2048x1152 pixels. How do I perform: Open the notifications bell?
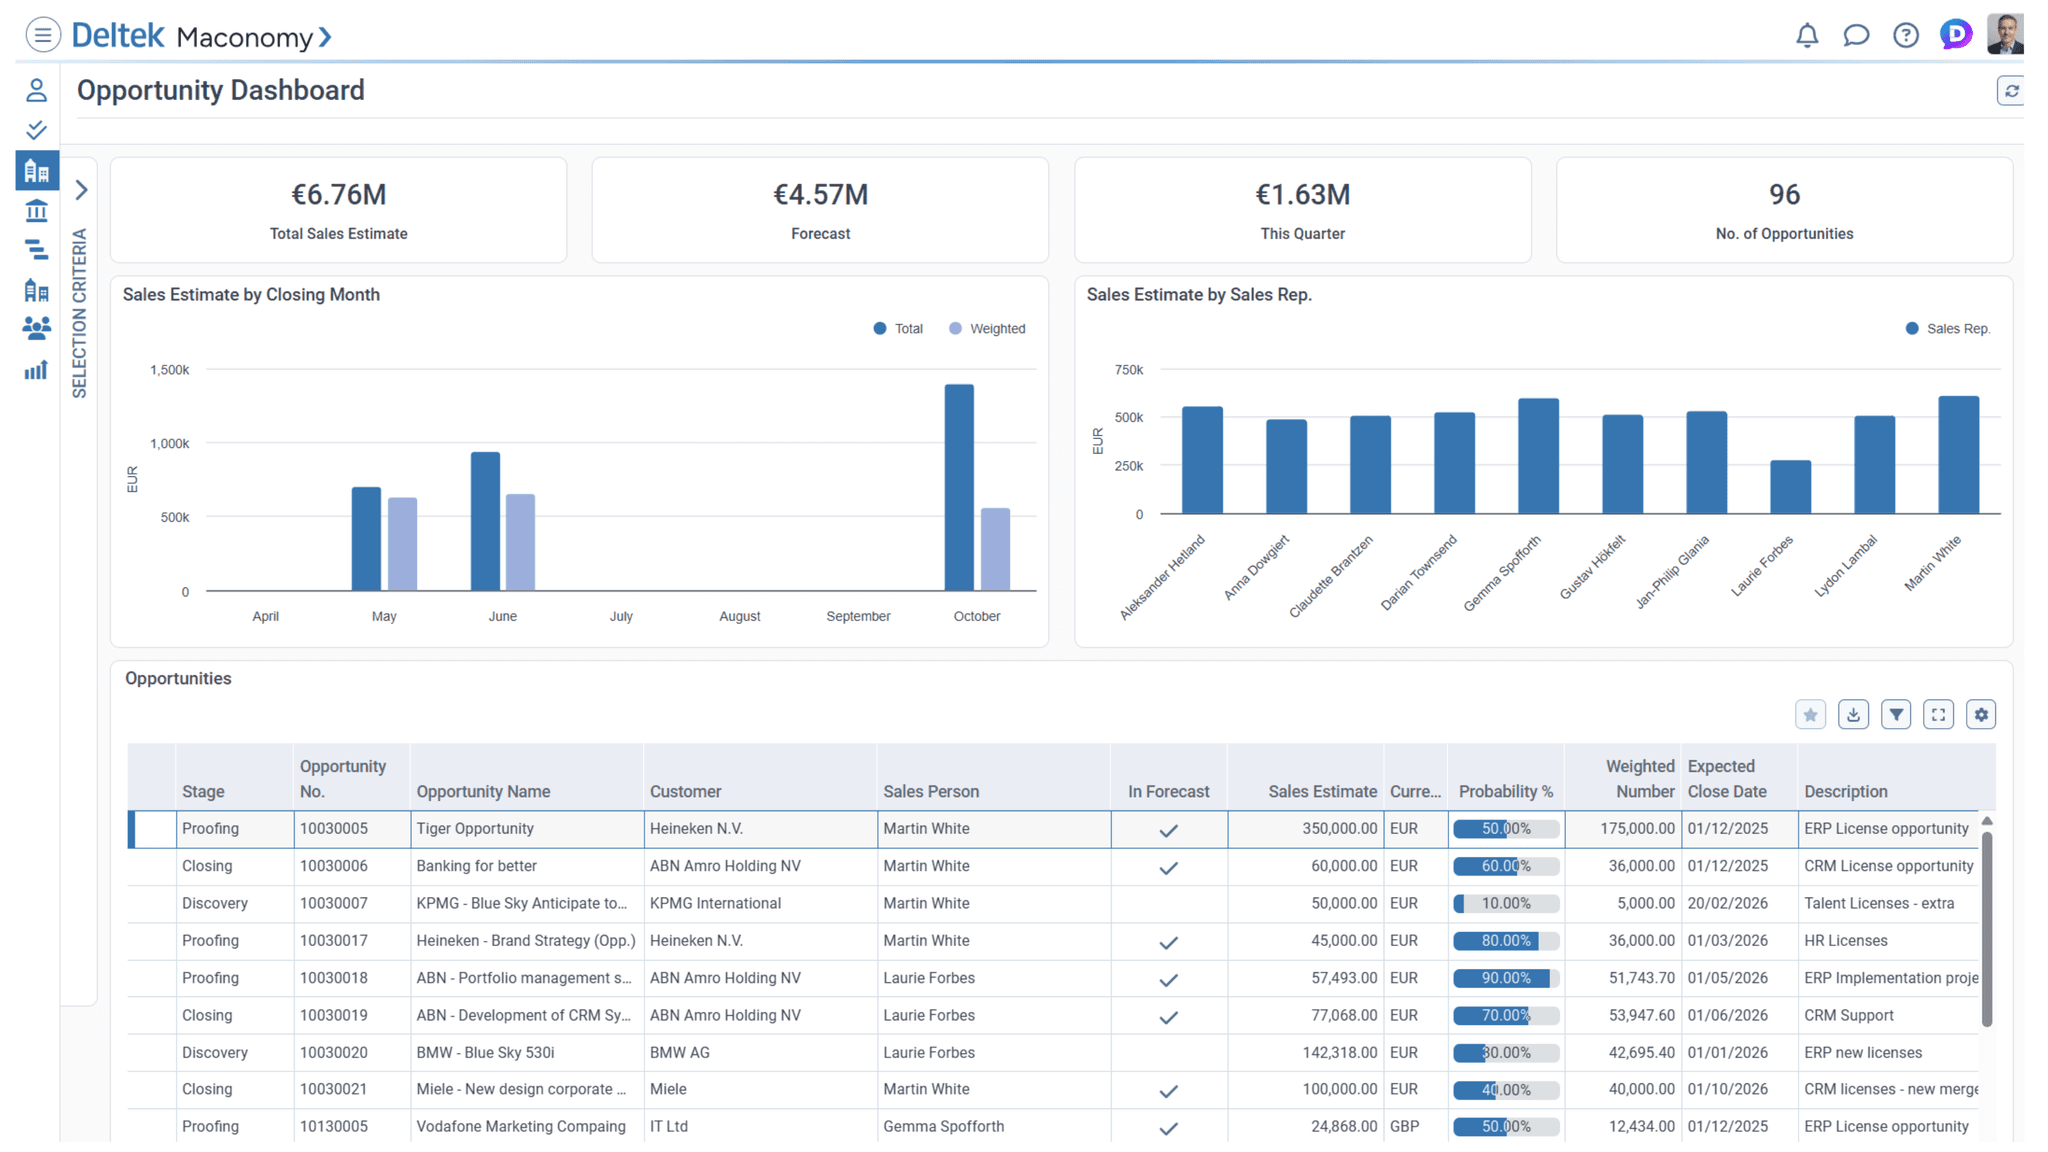pos(1806,36)
